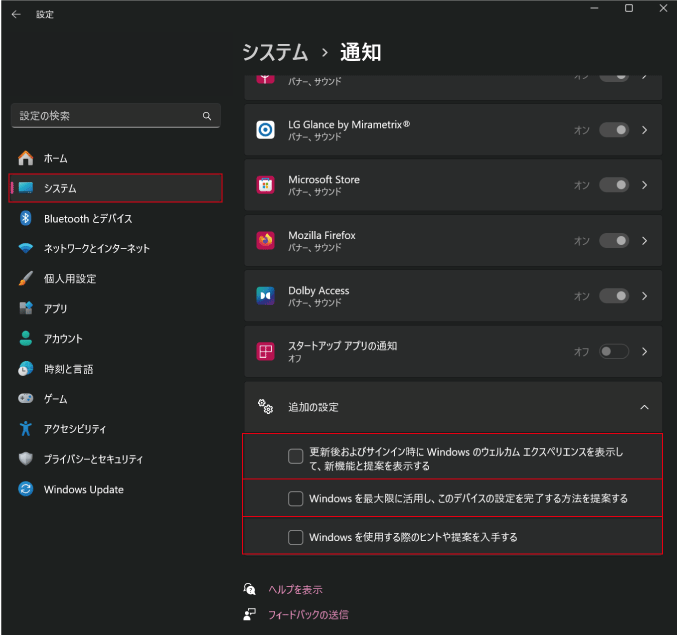Viewport: 677px width, 635px height.
Task: Click the Dolby Access app icon
Action: 265,296
